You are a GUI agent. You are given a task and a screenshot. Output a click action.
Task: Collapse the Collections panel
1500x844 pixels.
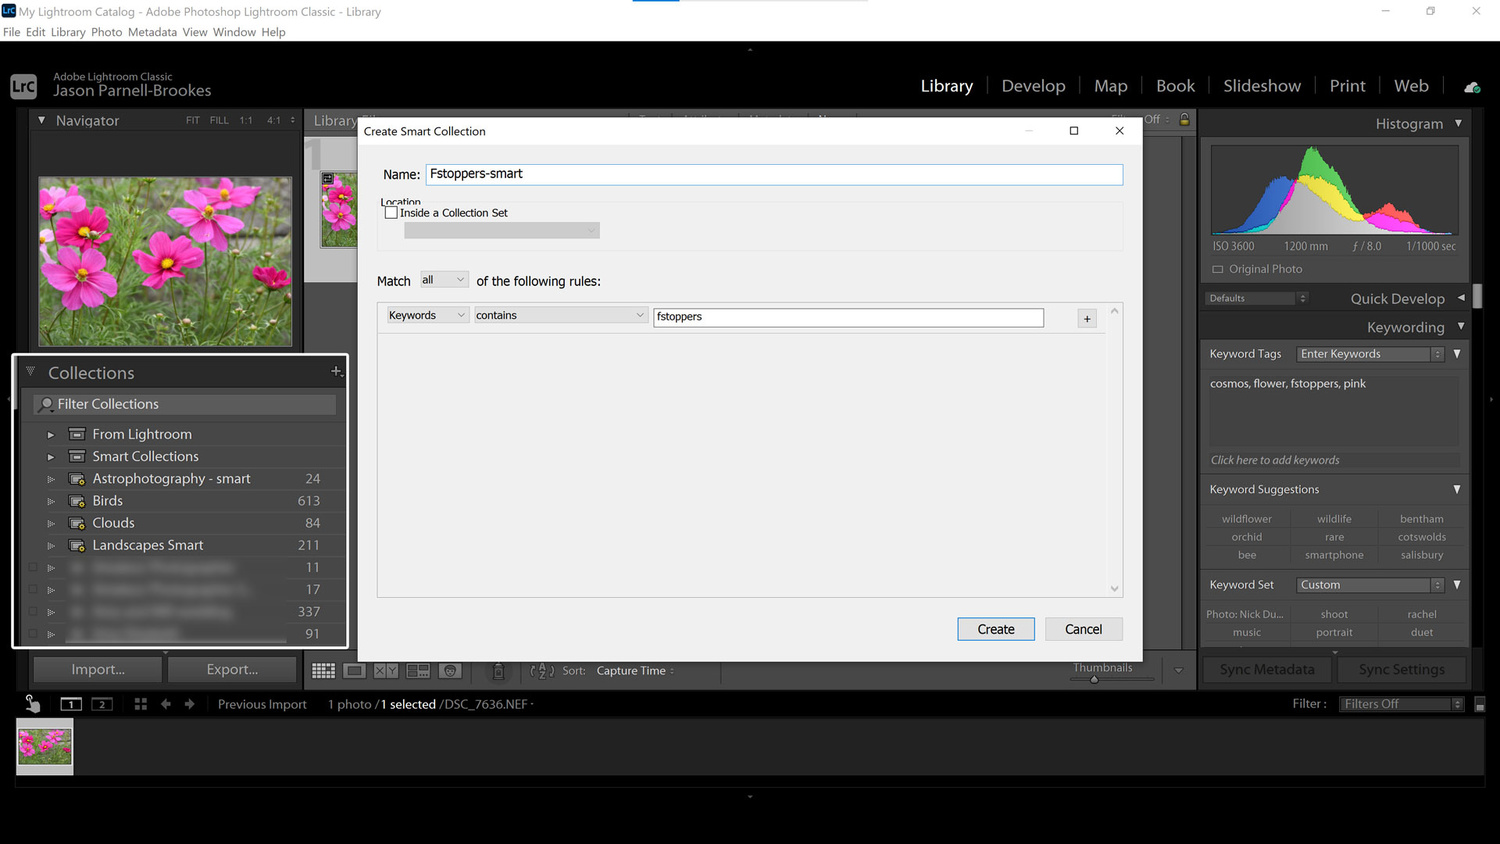pos(30,371)
